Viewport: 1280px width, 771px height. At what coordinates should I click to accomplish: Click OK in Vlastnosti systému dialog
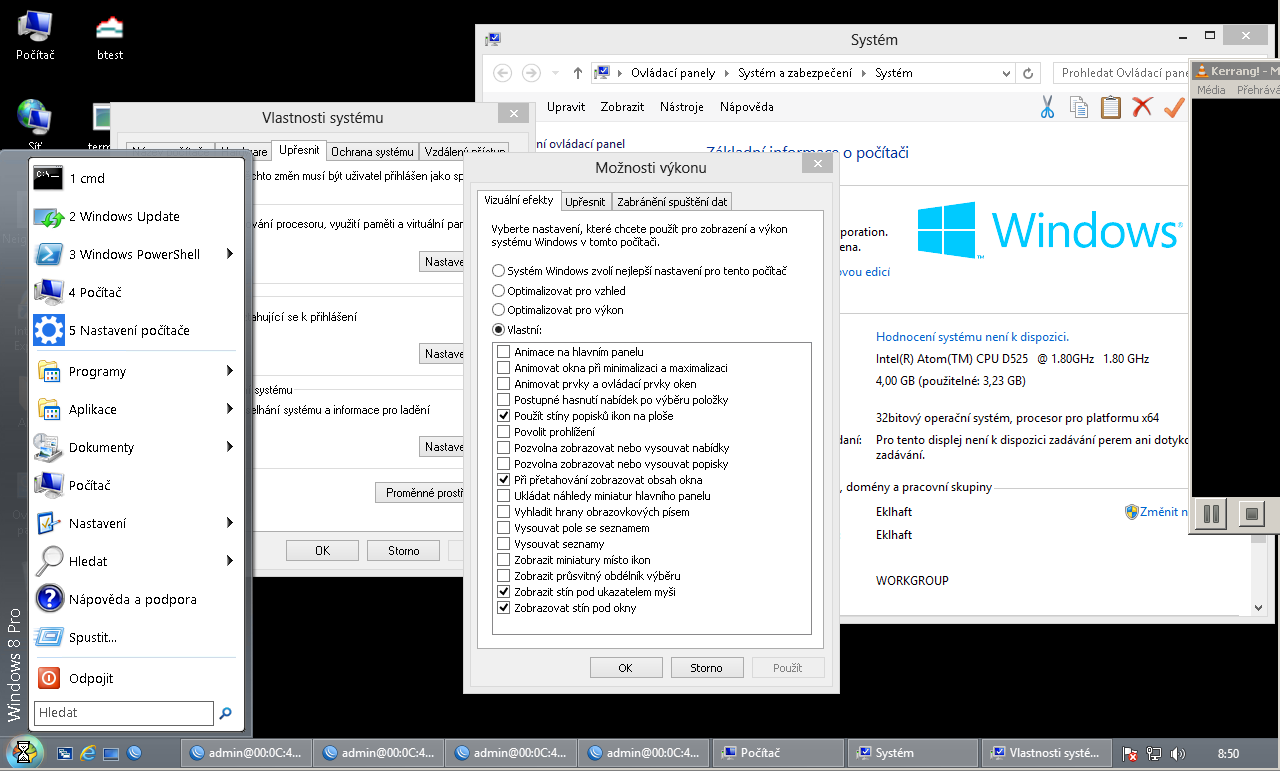(x=322, y=550)
